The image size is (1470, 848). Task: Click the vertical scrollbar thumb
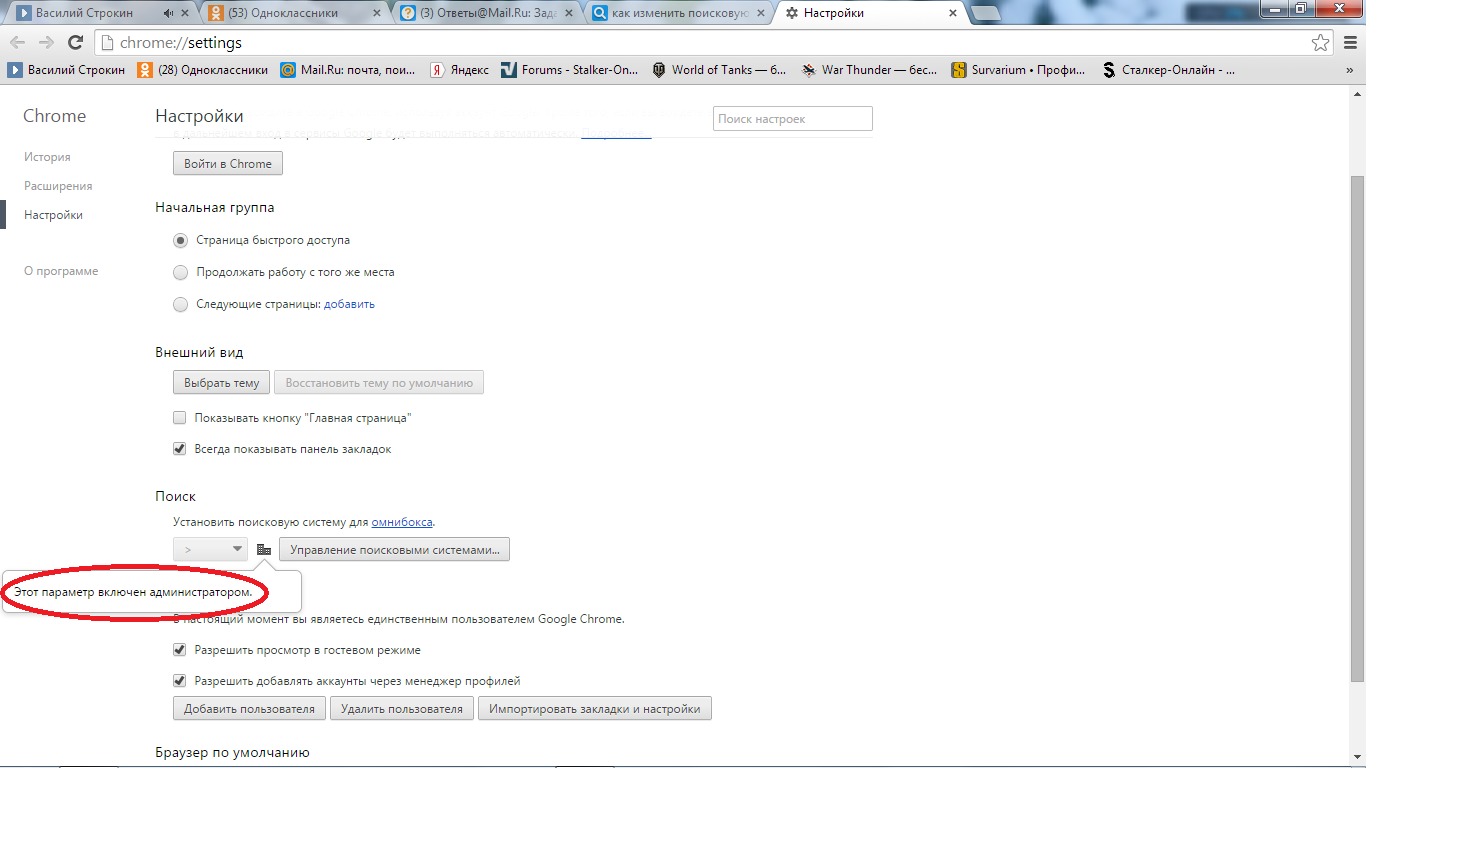(x=1357, y=430)
